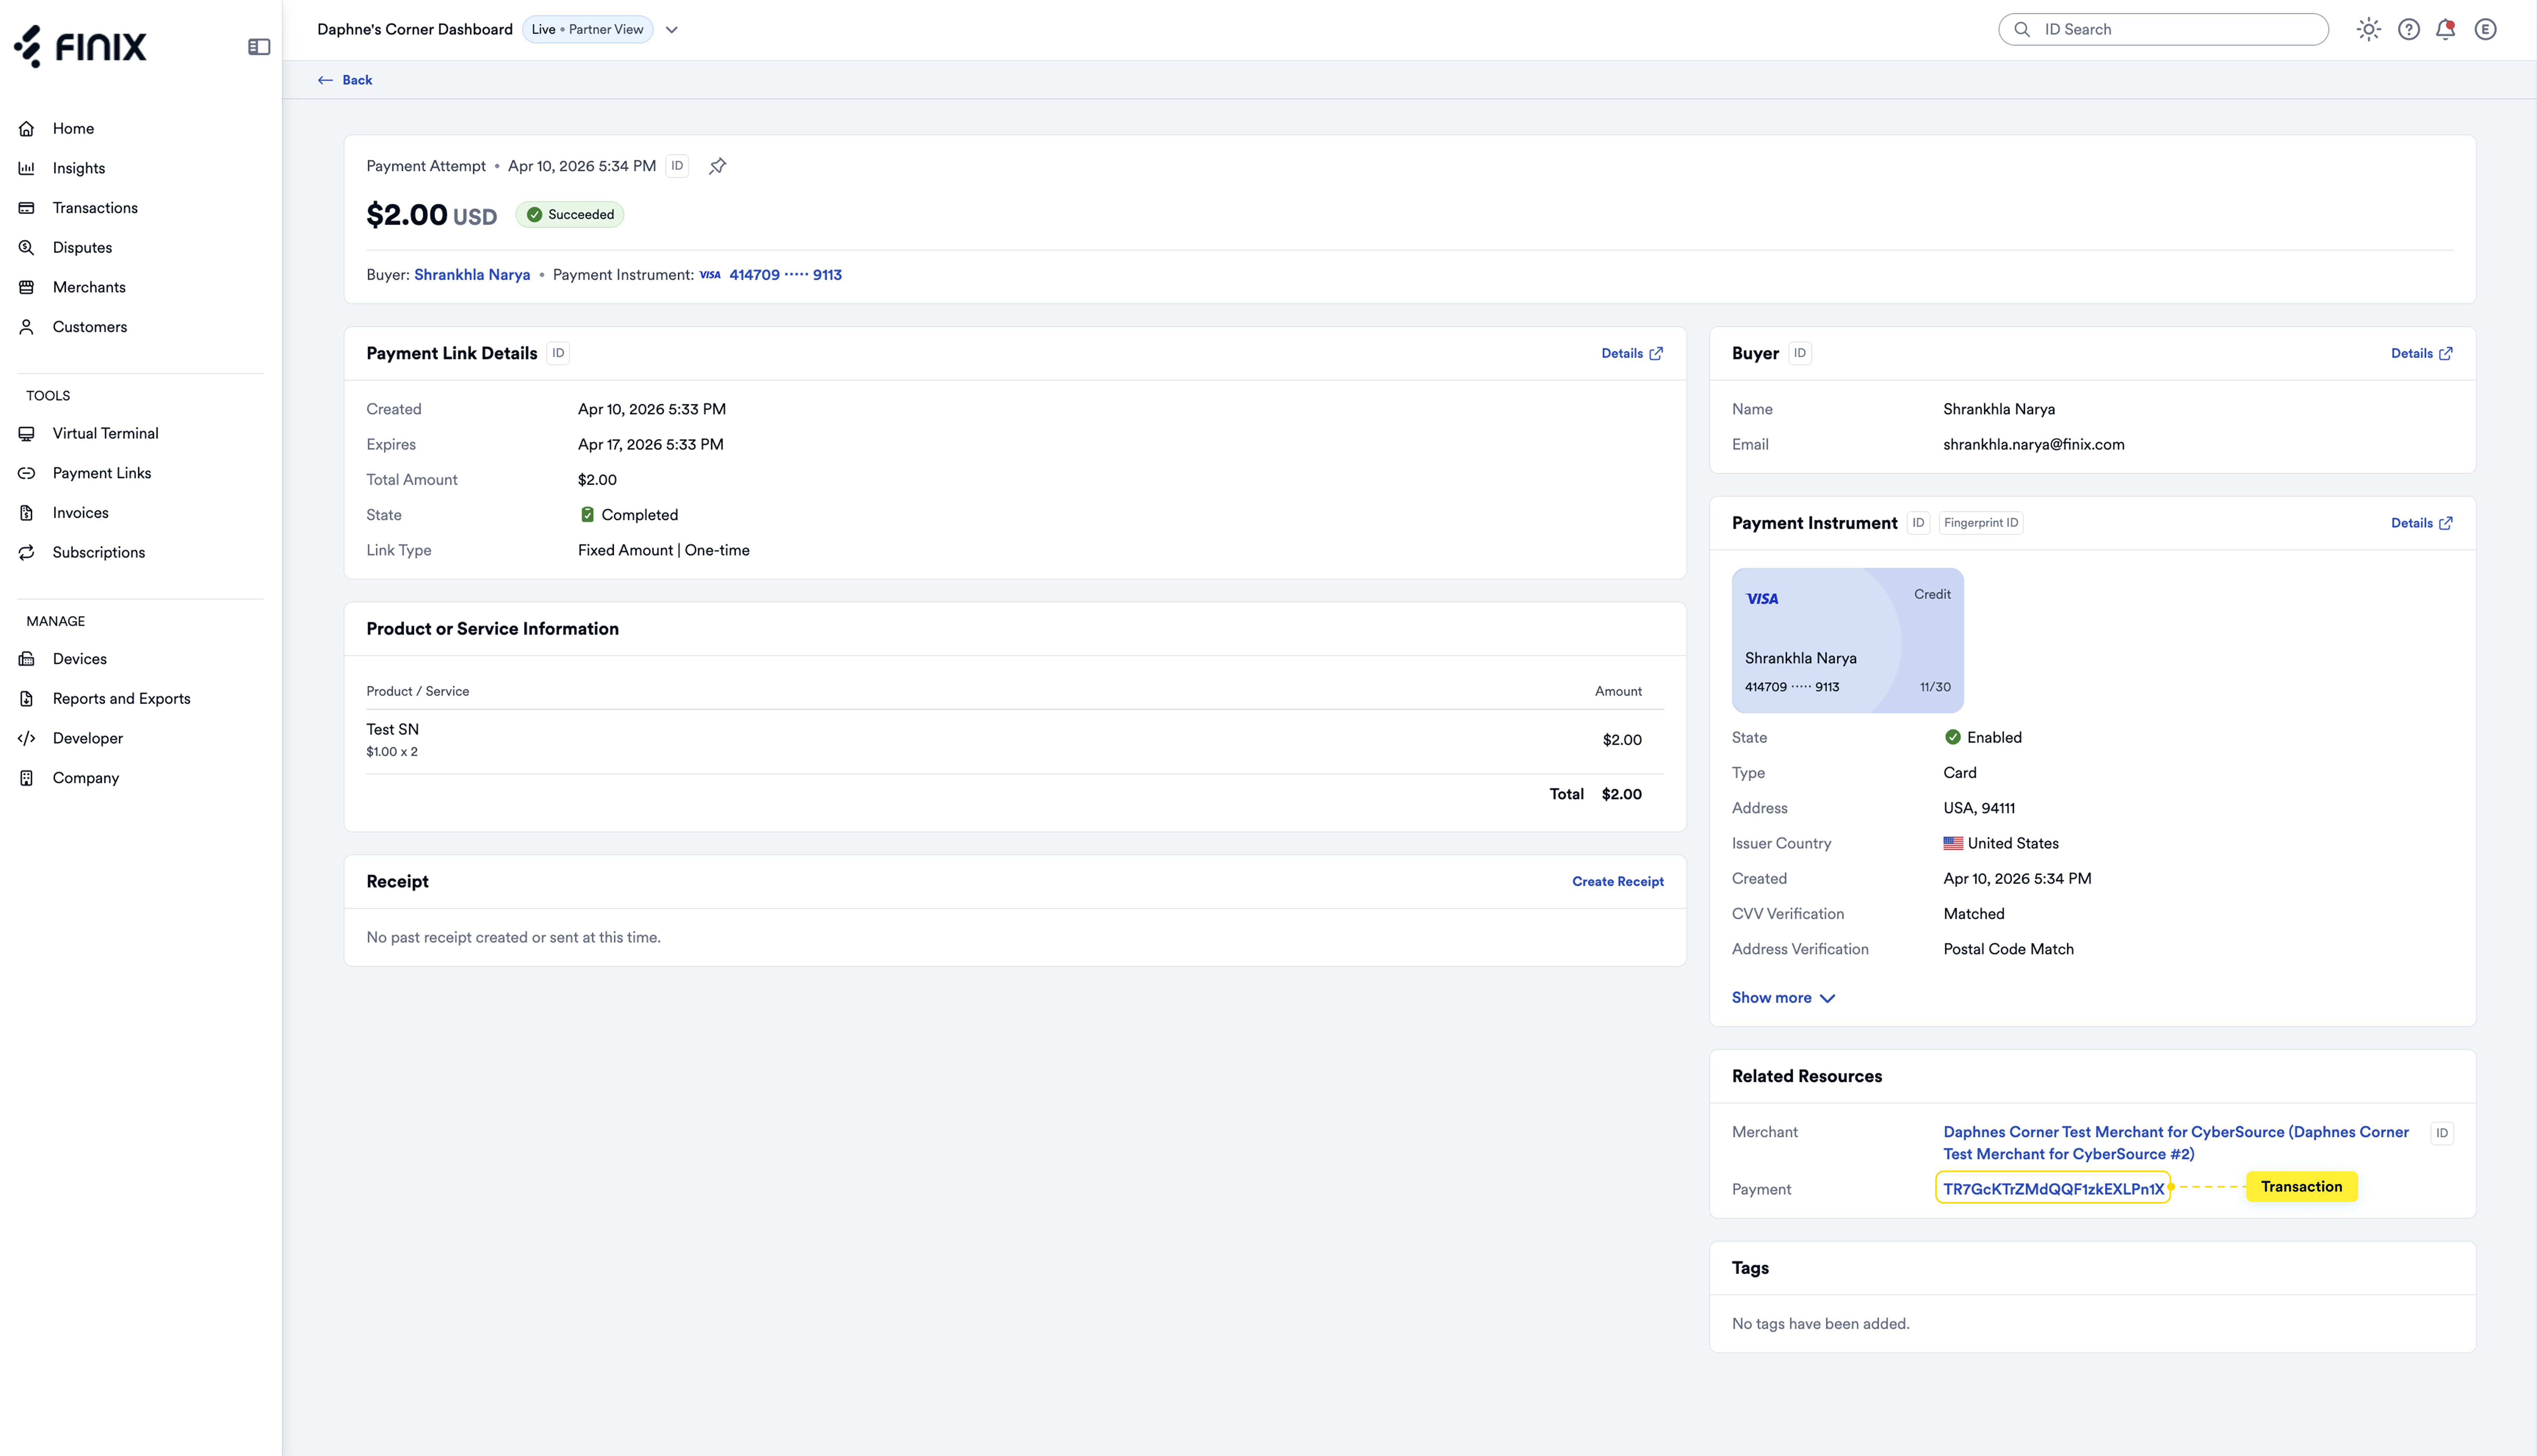Copy the Payment Link Details ID badge
Viewport: 2537px width, 1456px height.
coord(558,353)
